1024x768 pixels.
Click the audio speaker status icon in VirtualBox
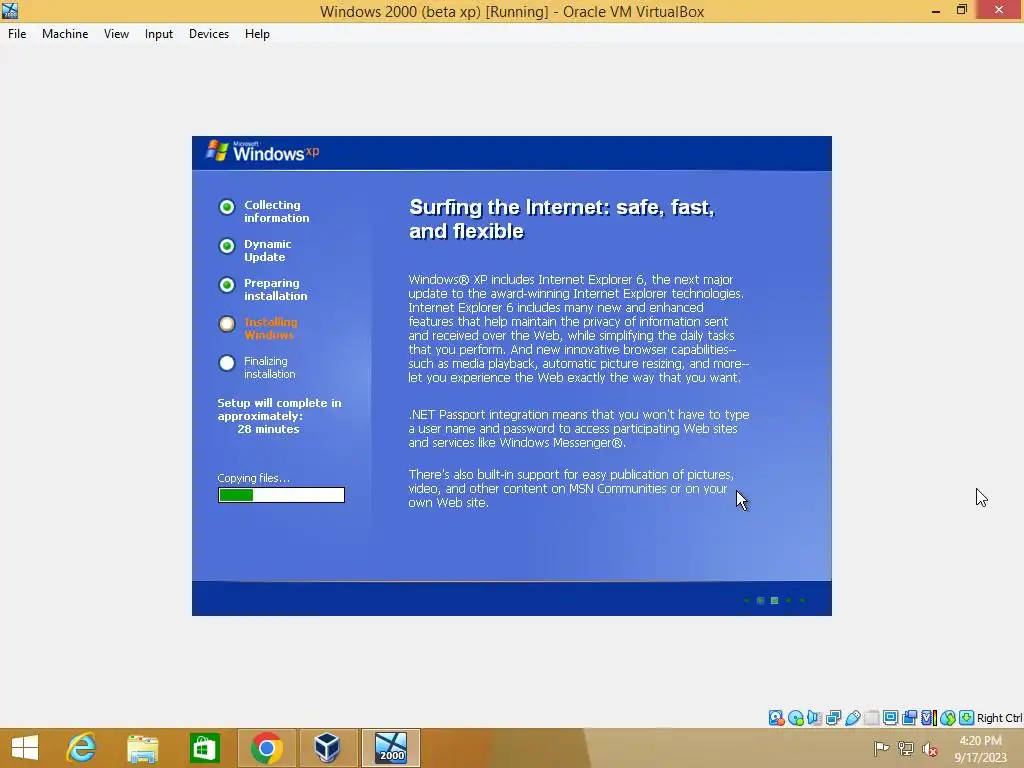coord(814,718)
